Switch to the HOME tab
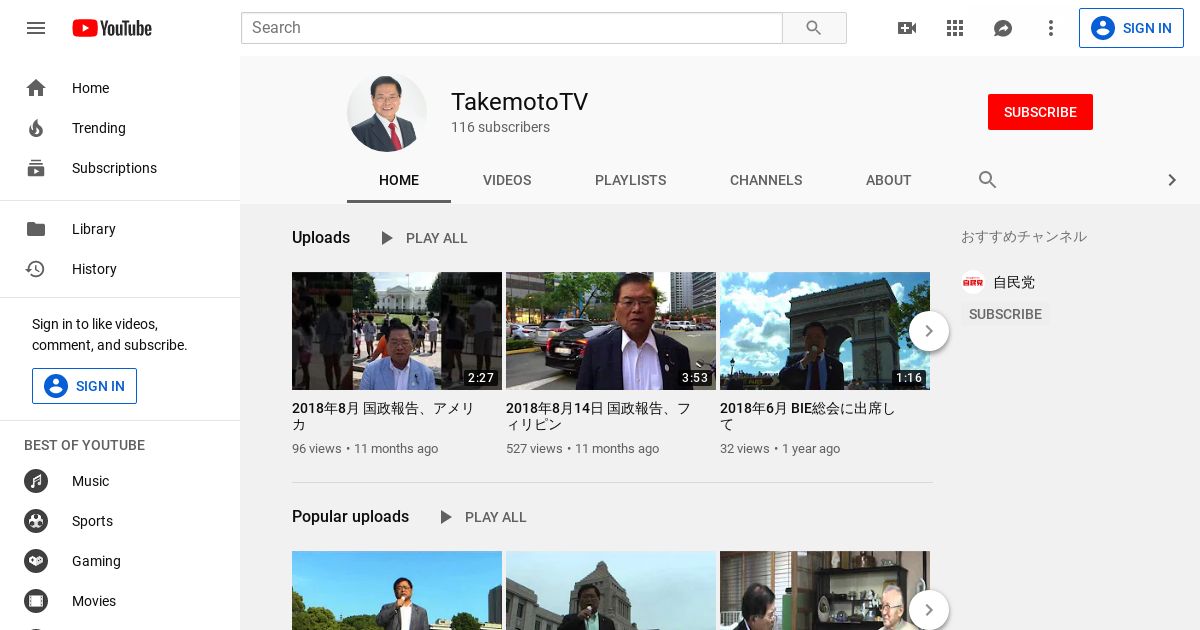 (399, 180)
